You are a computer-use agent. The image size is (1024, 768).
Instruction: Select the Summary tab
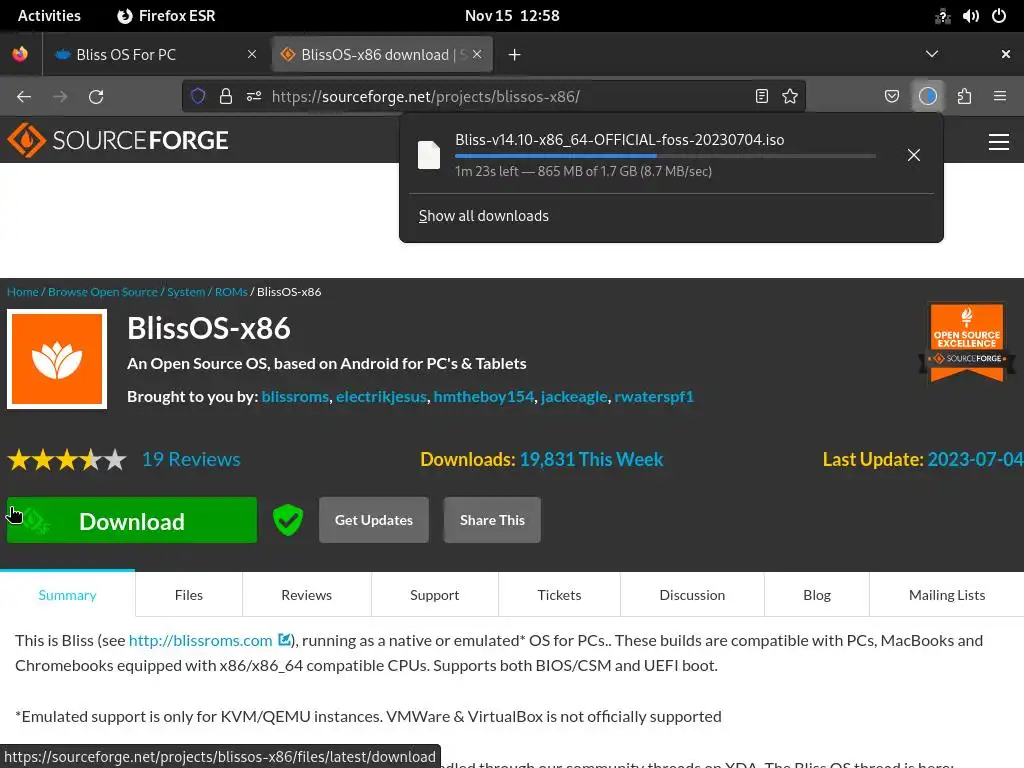coord(67,595)
